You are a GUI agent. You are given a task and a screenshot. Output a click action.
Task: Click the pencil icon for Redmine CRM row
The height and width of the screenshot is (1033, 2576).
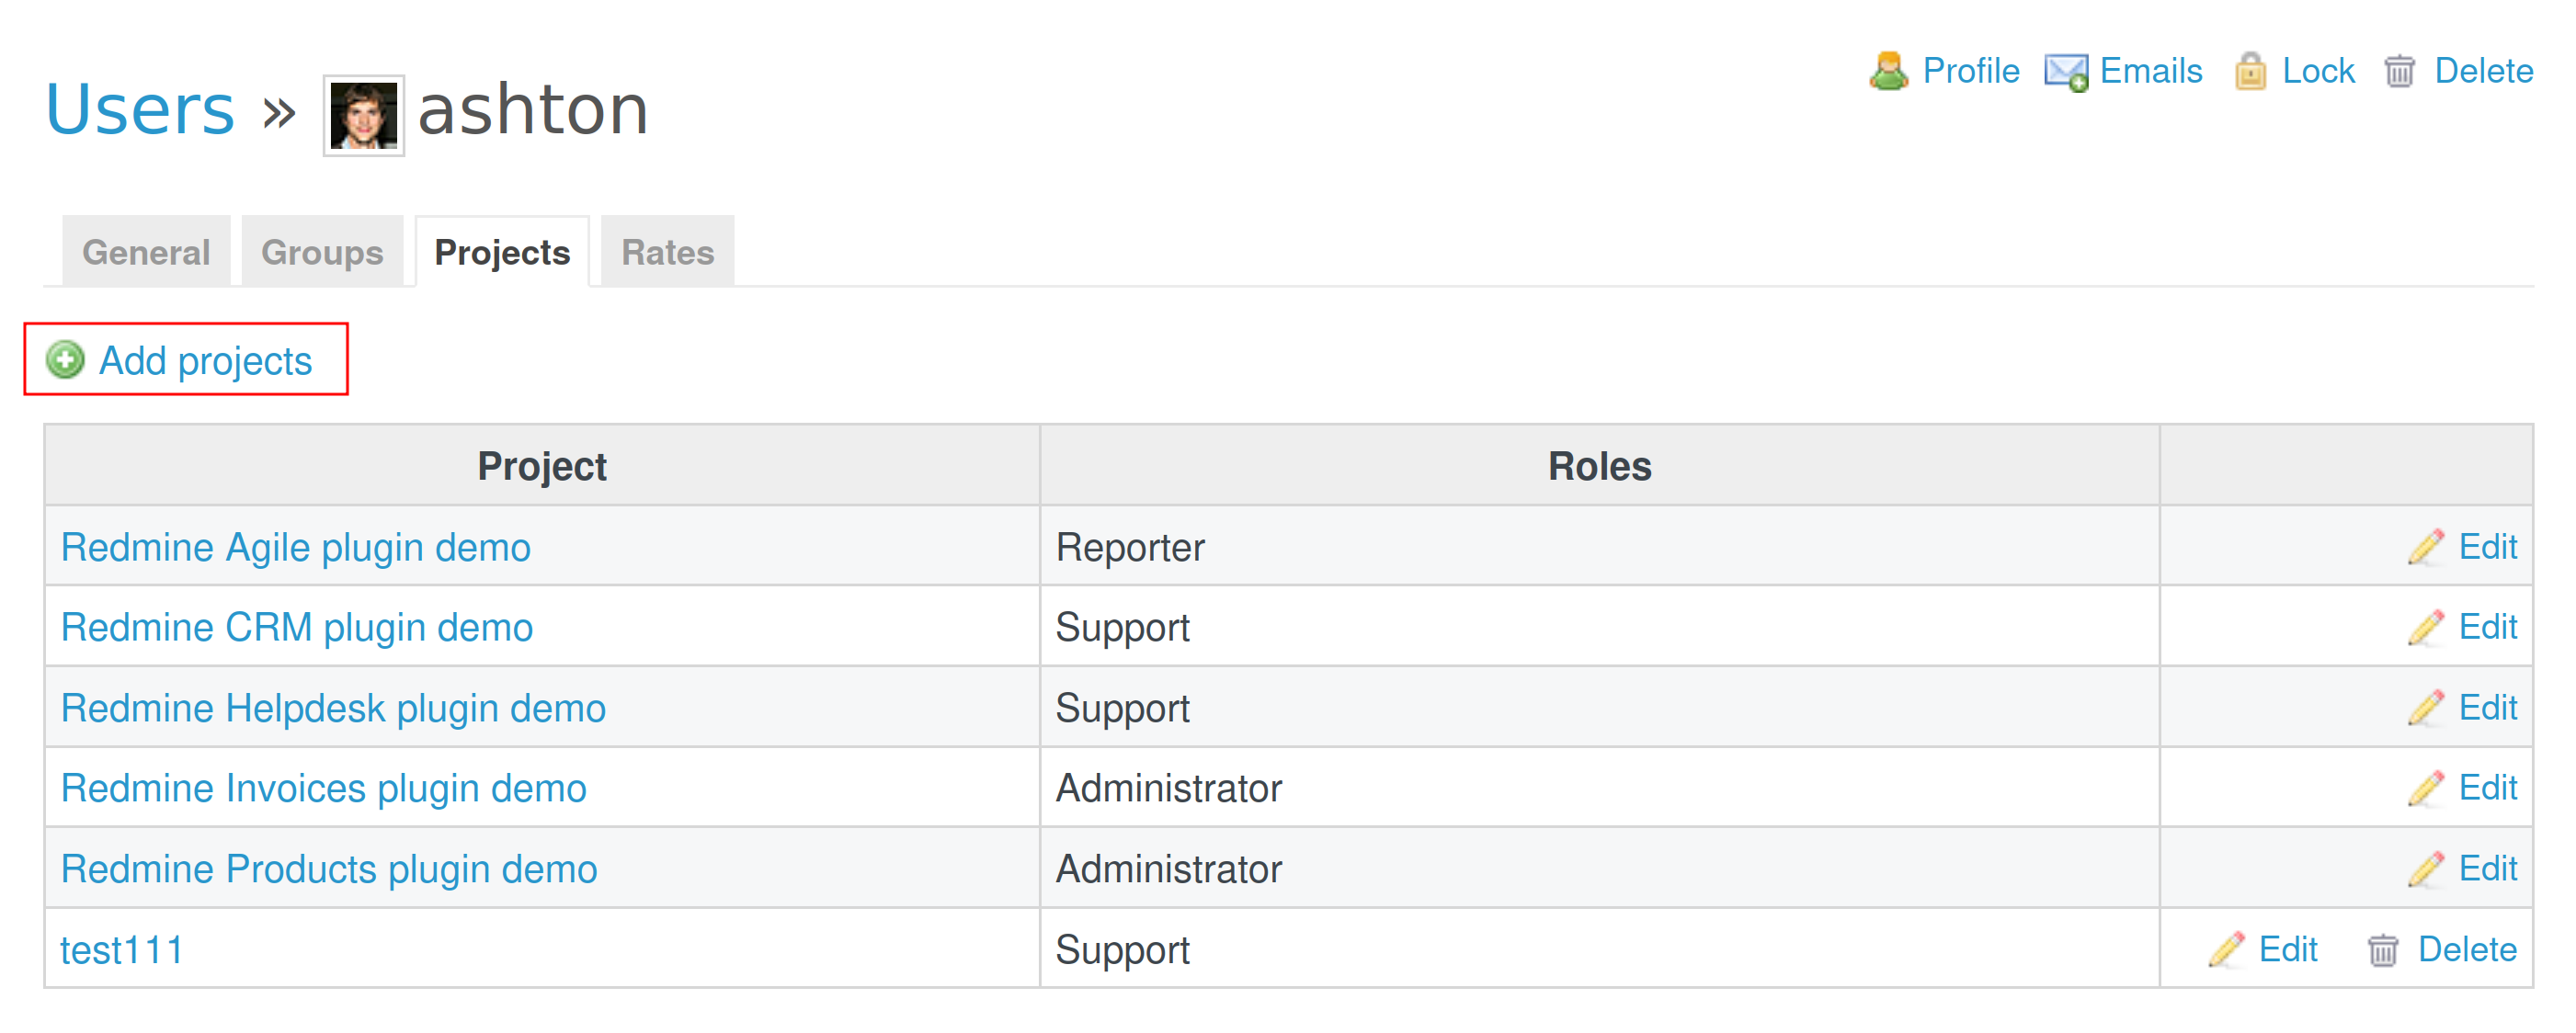tap(2426, 627)
